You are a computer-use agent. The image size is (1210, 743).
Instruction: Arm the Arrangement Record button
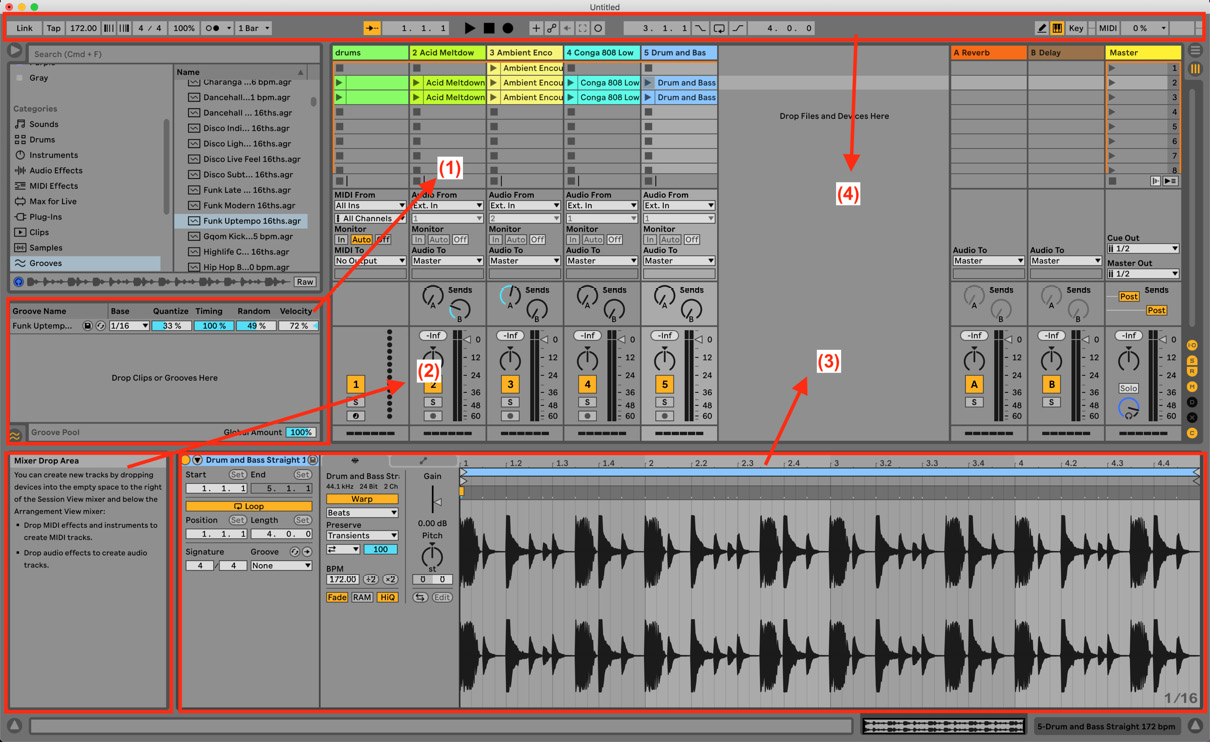(508, 28)
